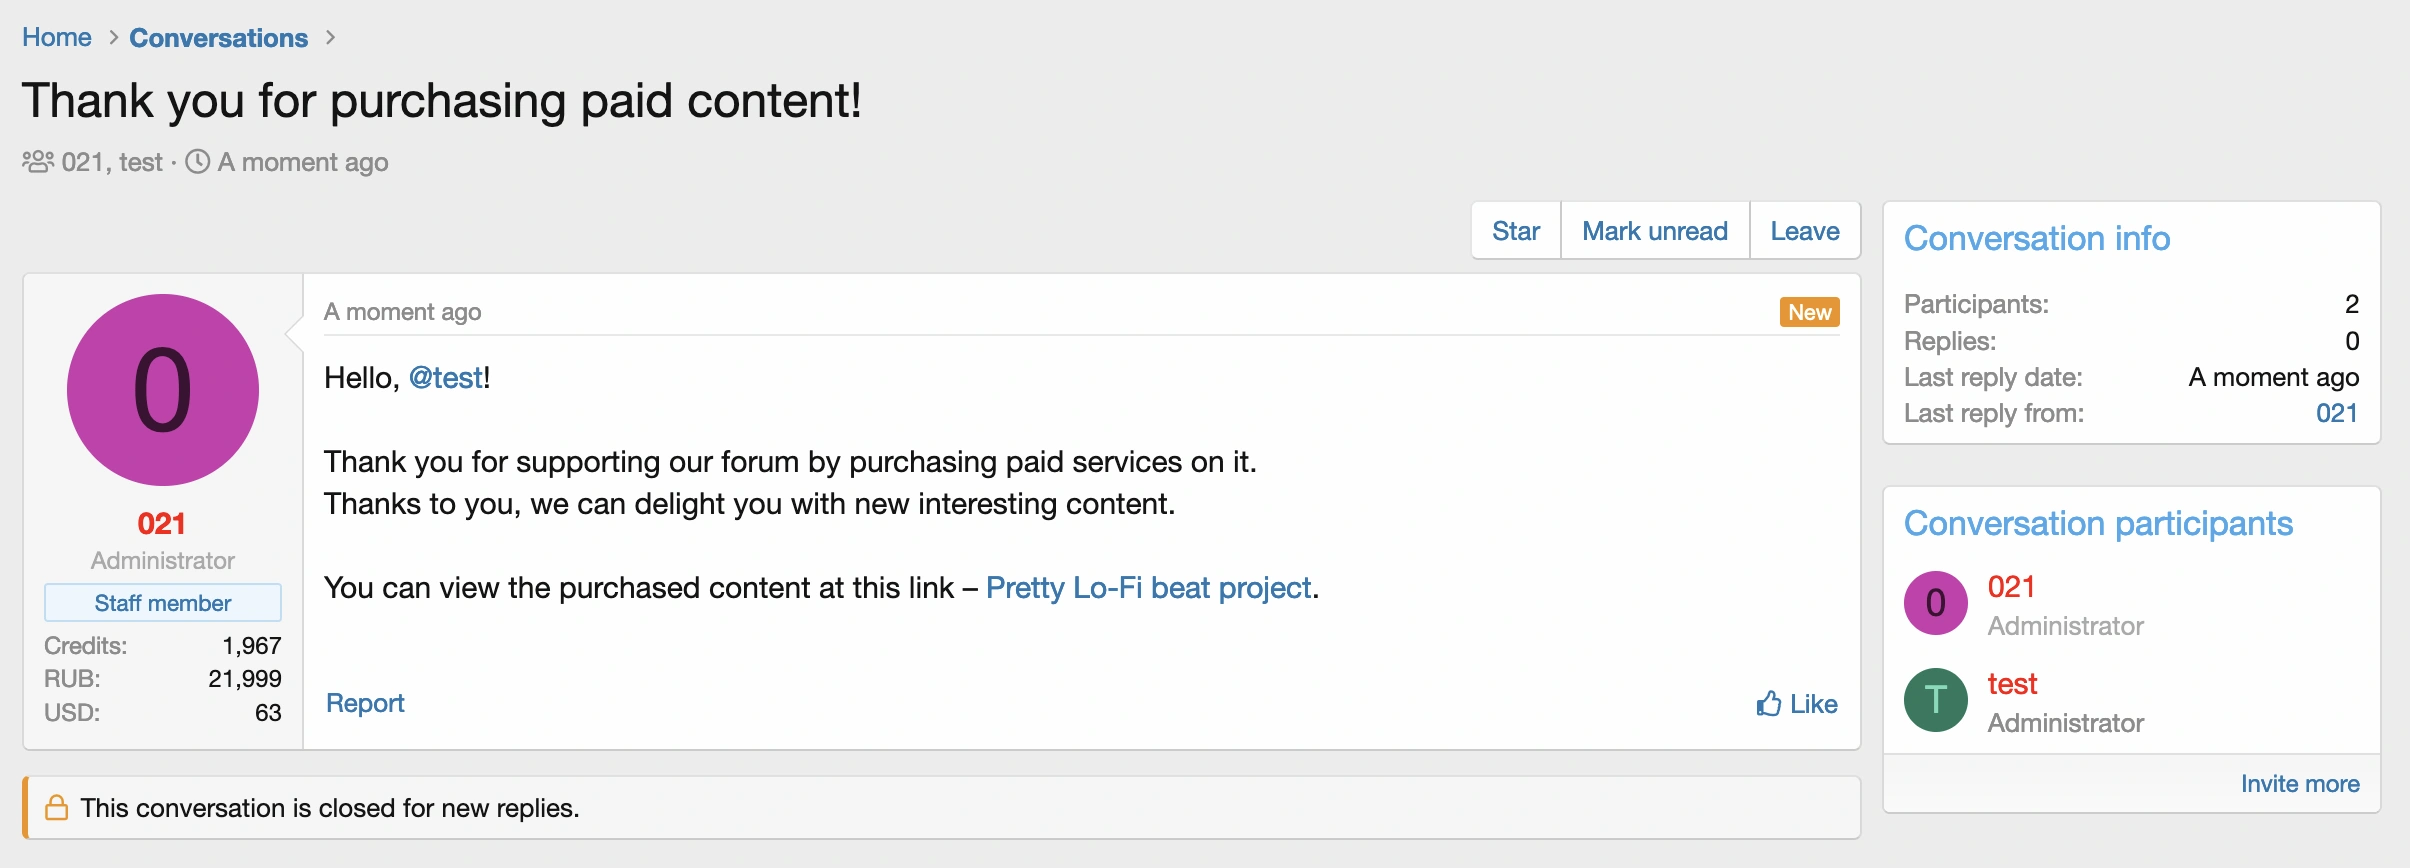2410x868 pixels.
Task: Open the Conversations breadcrumb link
Action: (x=218, y=38)
